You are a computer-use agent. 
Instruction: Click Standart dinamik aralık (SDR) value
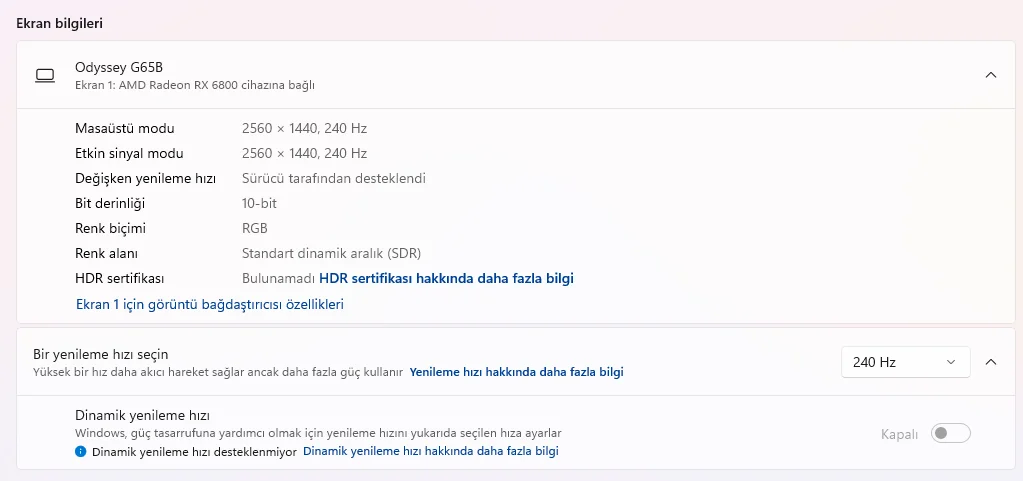click(x=331, y=253)
